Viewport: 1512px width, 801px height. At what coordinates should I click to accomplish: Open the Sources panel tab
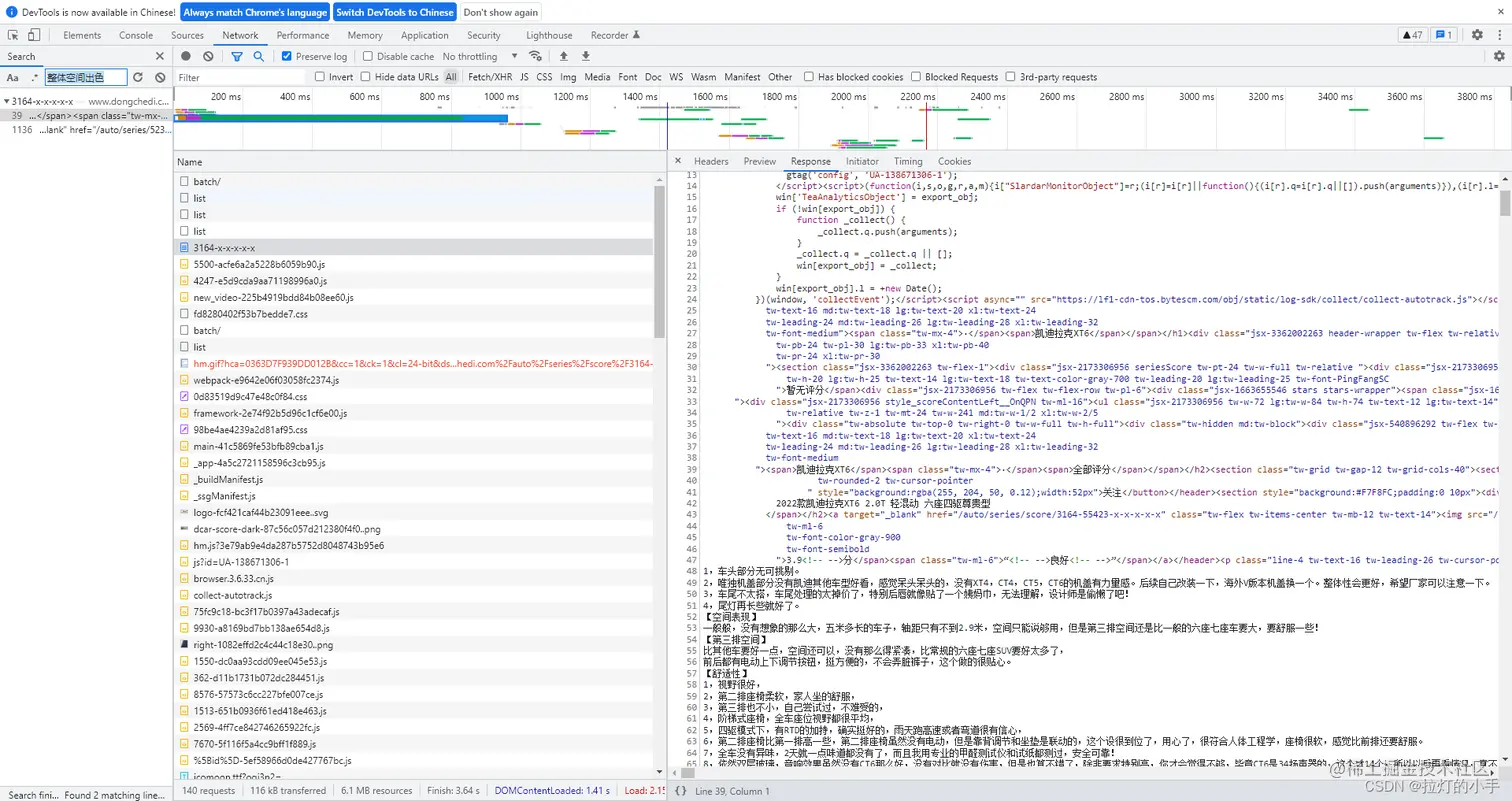point(187,35)
